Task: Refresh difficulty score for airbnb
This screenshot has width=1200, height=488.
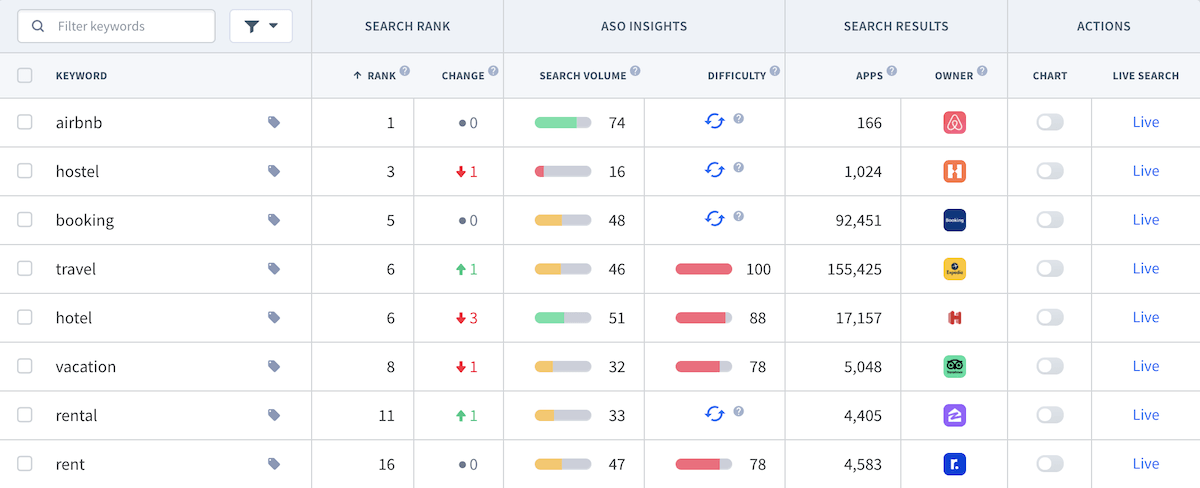Action: [714, 121]
